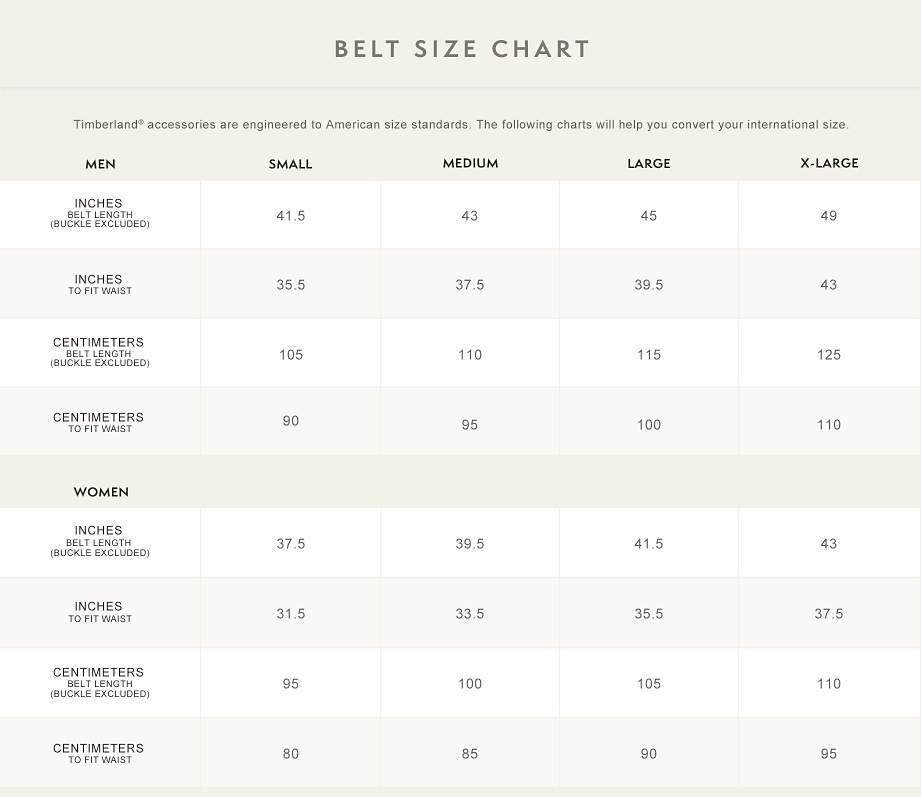921x797 pixels.
Task: Click the 125 centimeters cell
Action: pos(829,355)
